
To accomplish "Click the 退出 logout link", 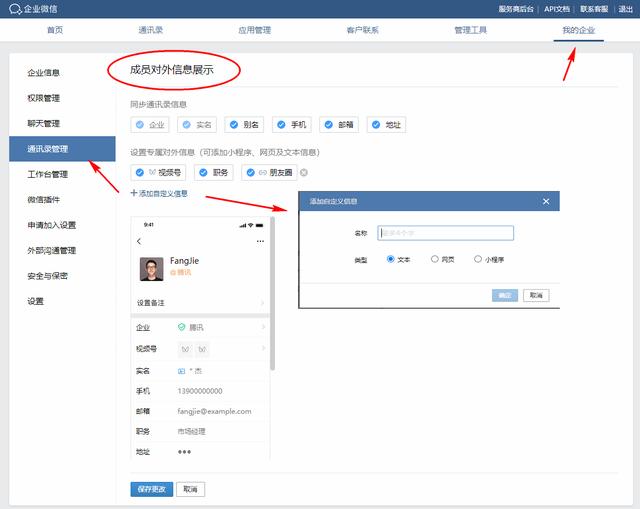I will click(625, 9).
